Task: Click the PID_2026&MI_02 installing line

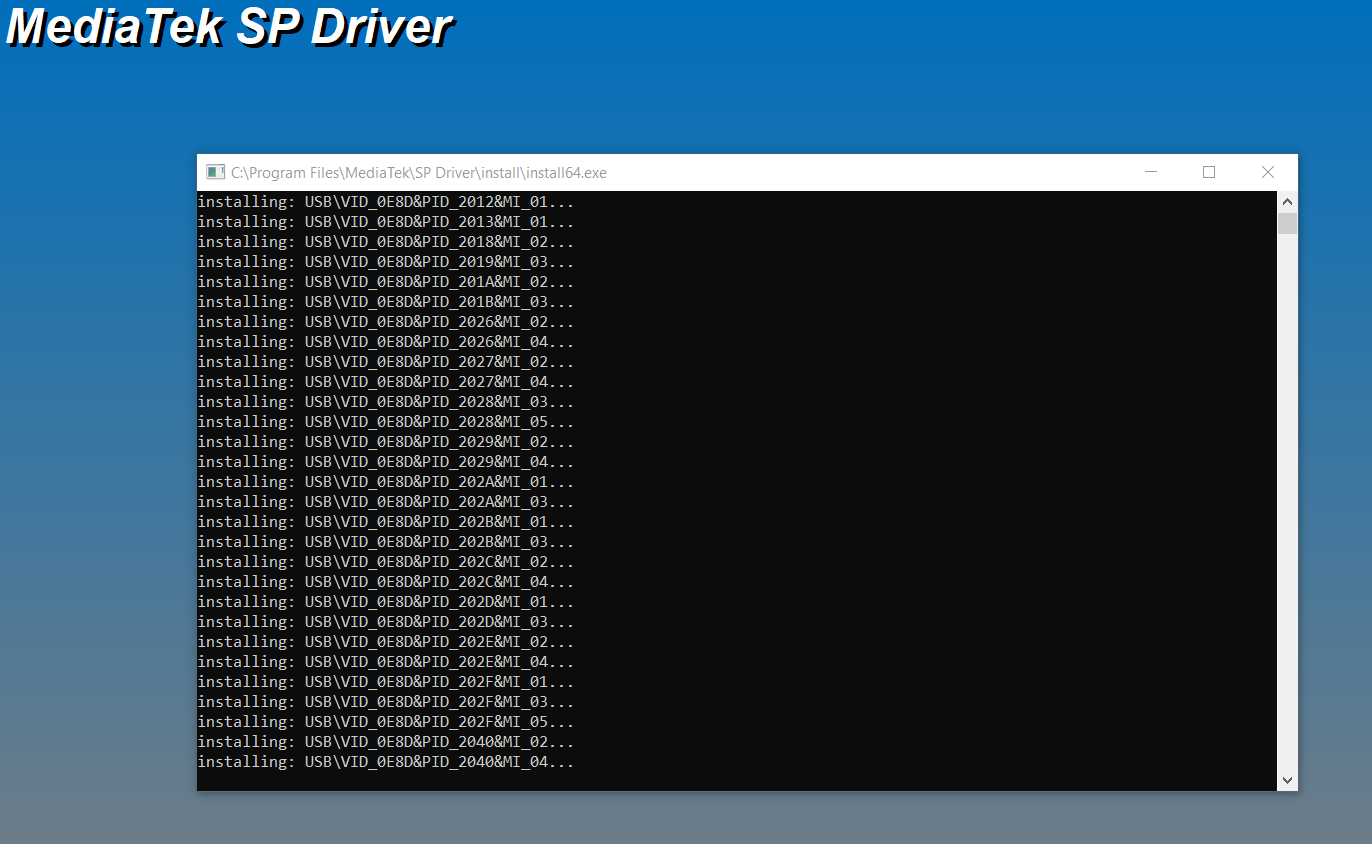Action: click(386, 322)
